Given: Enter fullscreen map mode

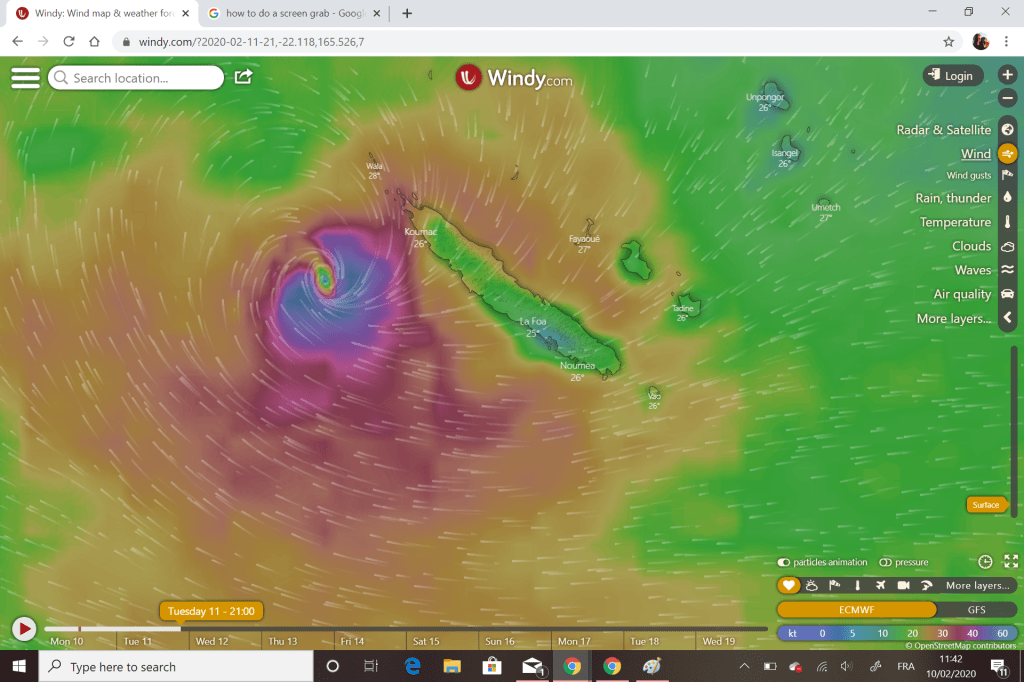Looking at the screenshot, I should tap(1010, 562).
